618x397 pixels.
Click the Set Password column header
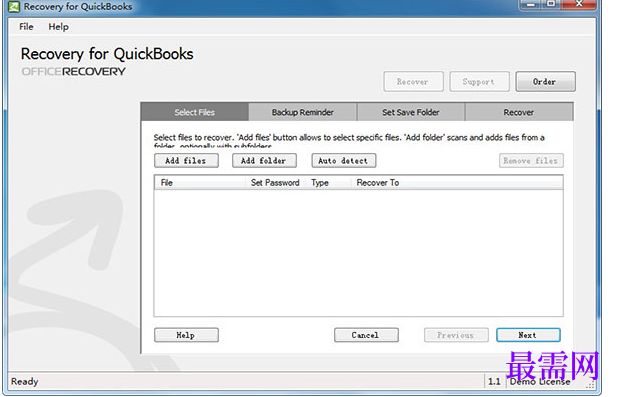coord(275,183)
